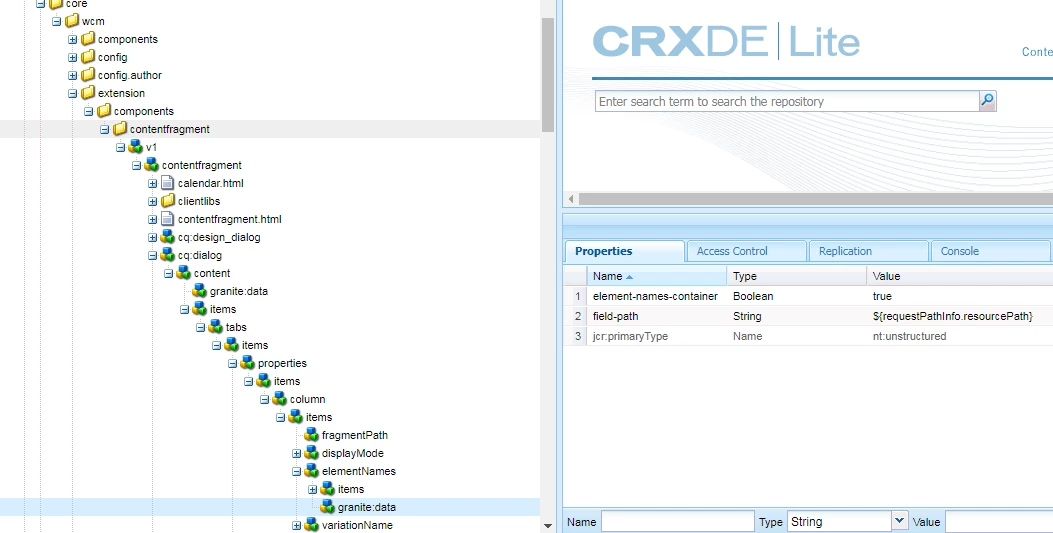Expand the displayMode node
Viewport: 1053px width, 533px height.
click(x=296, y=454)
